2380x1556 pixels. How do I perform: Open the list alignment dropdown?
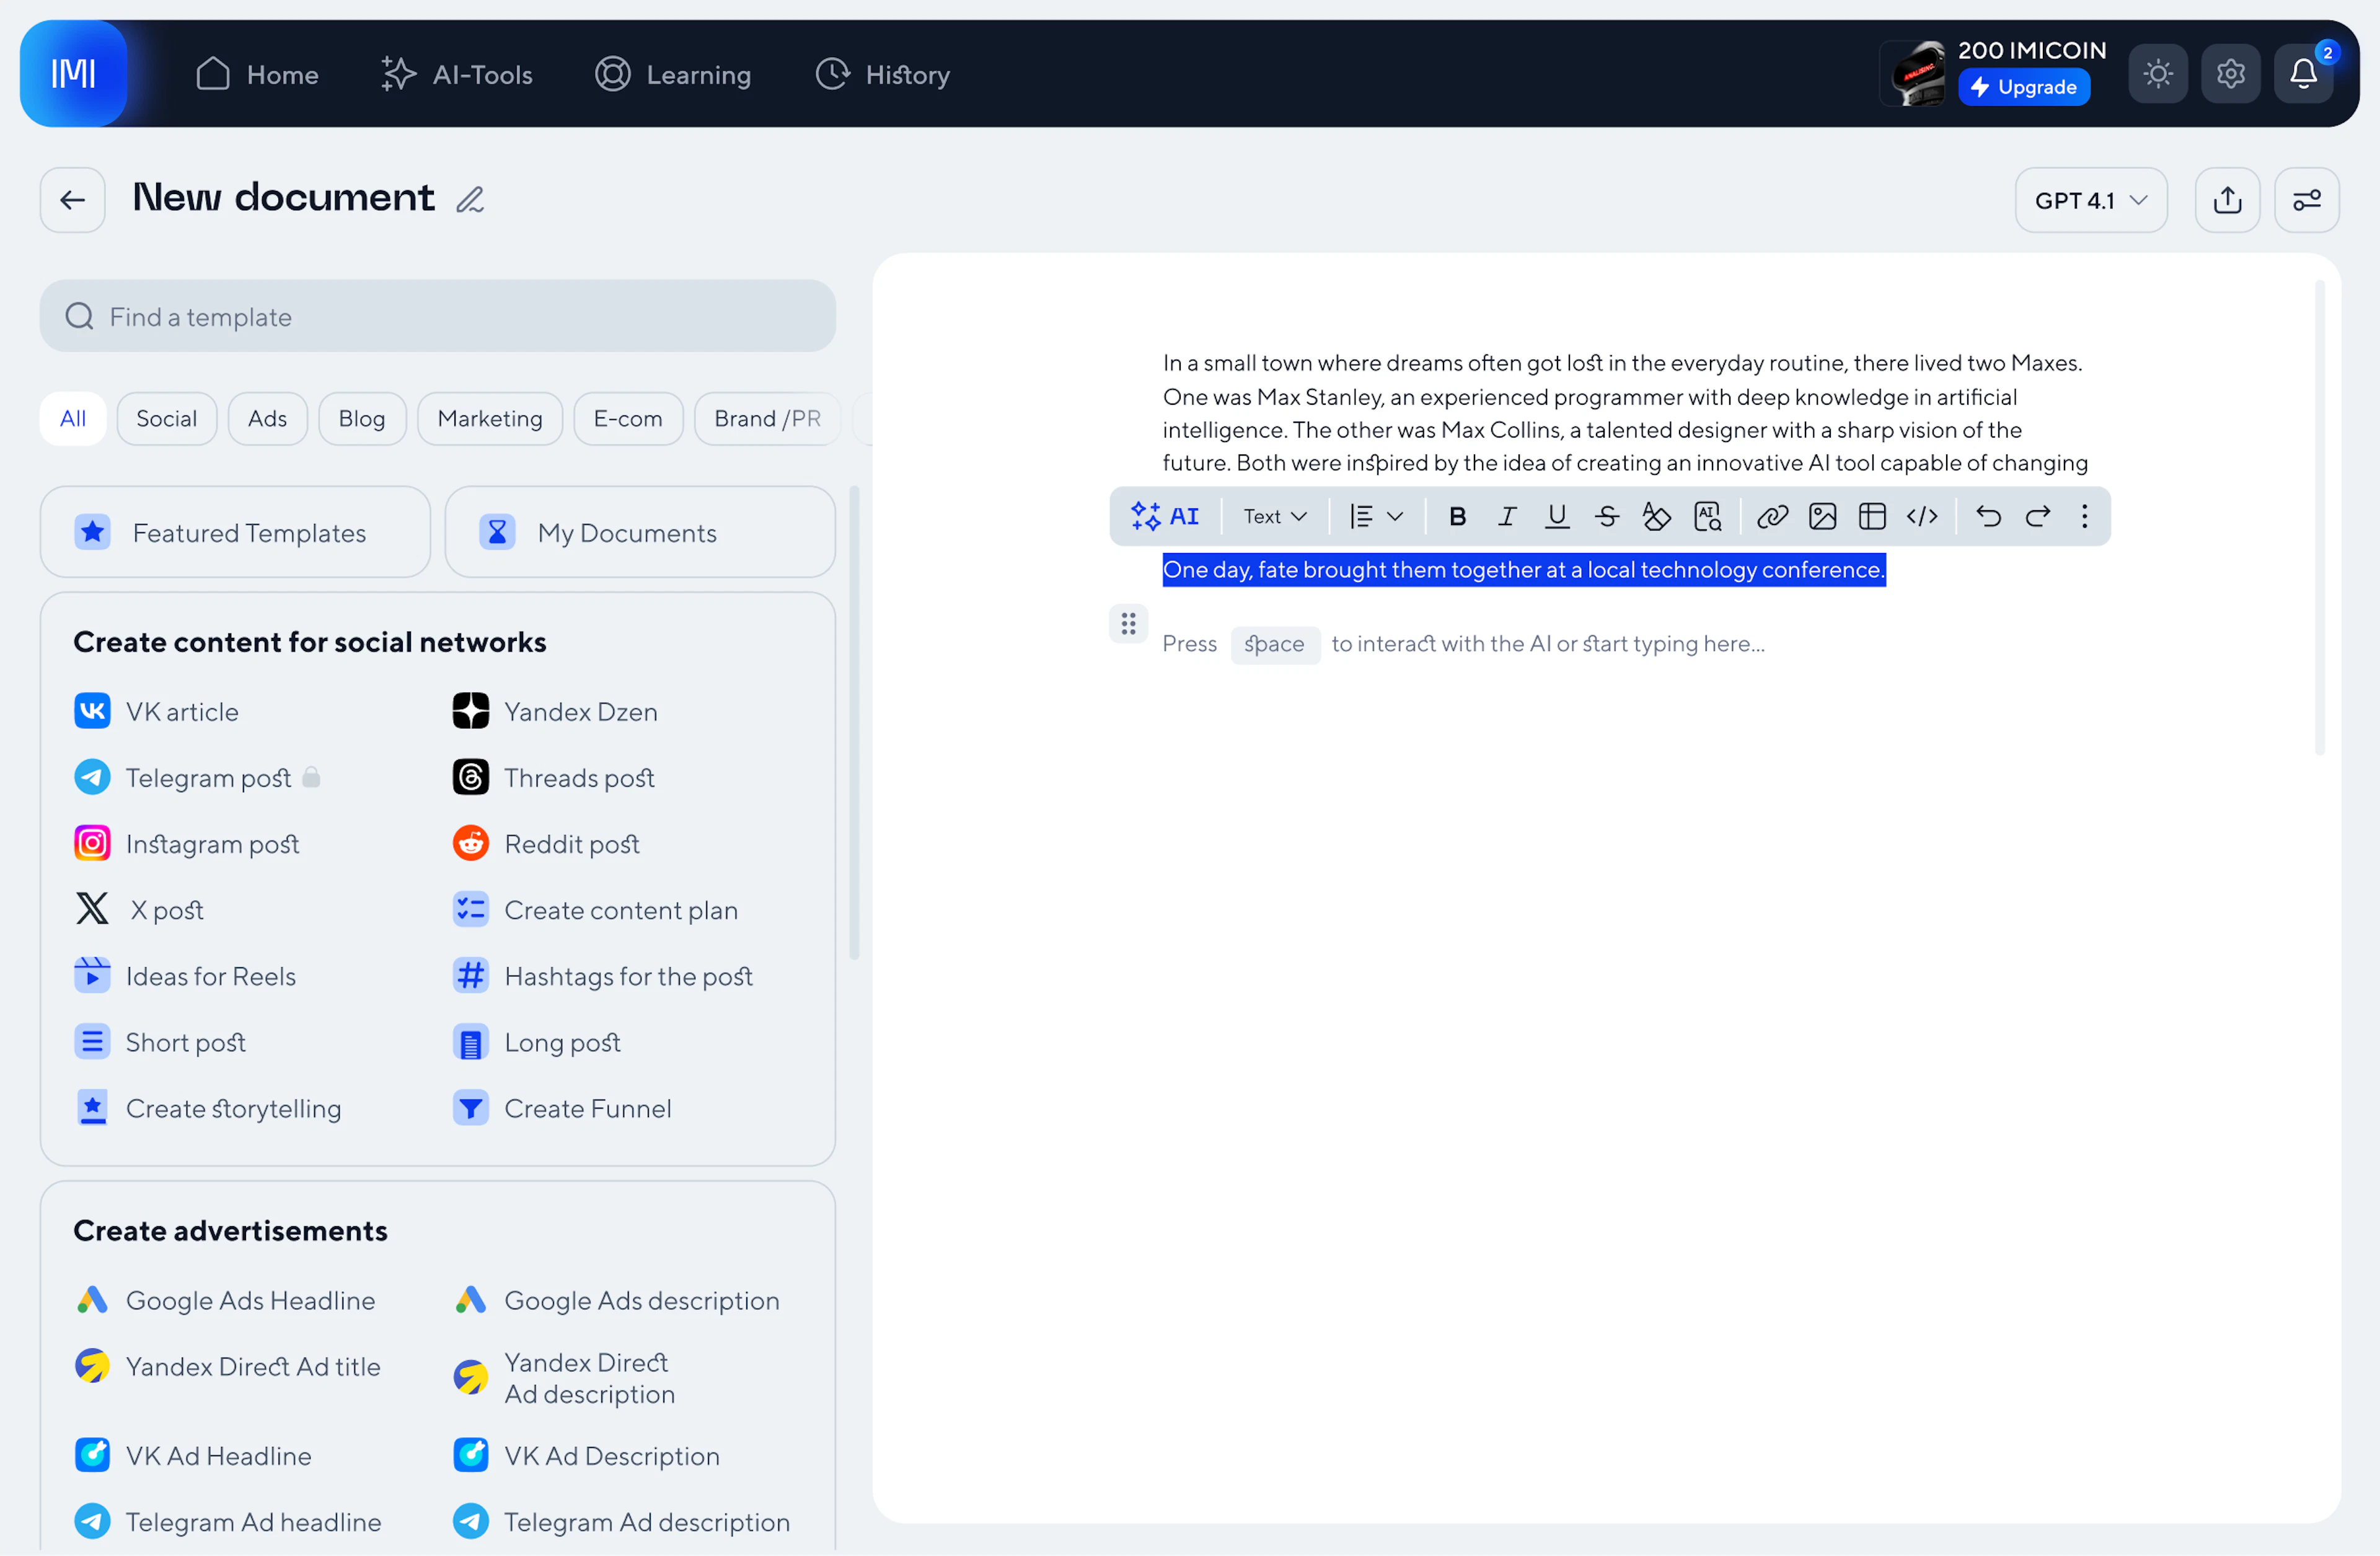(x=1375, y=516)
